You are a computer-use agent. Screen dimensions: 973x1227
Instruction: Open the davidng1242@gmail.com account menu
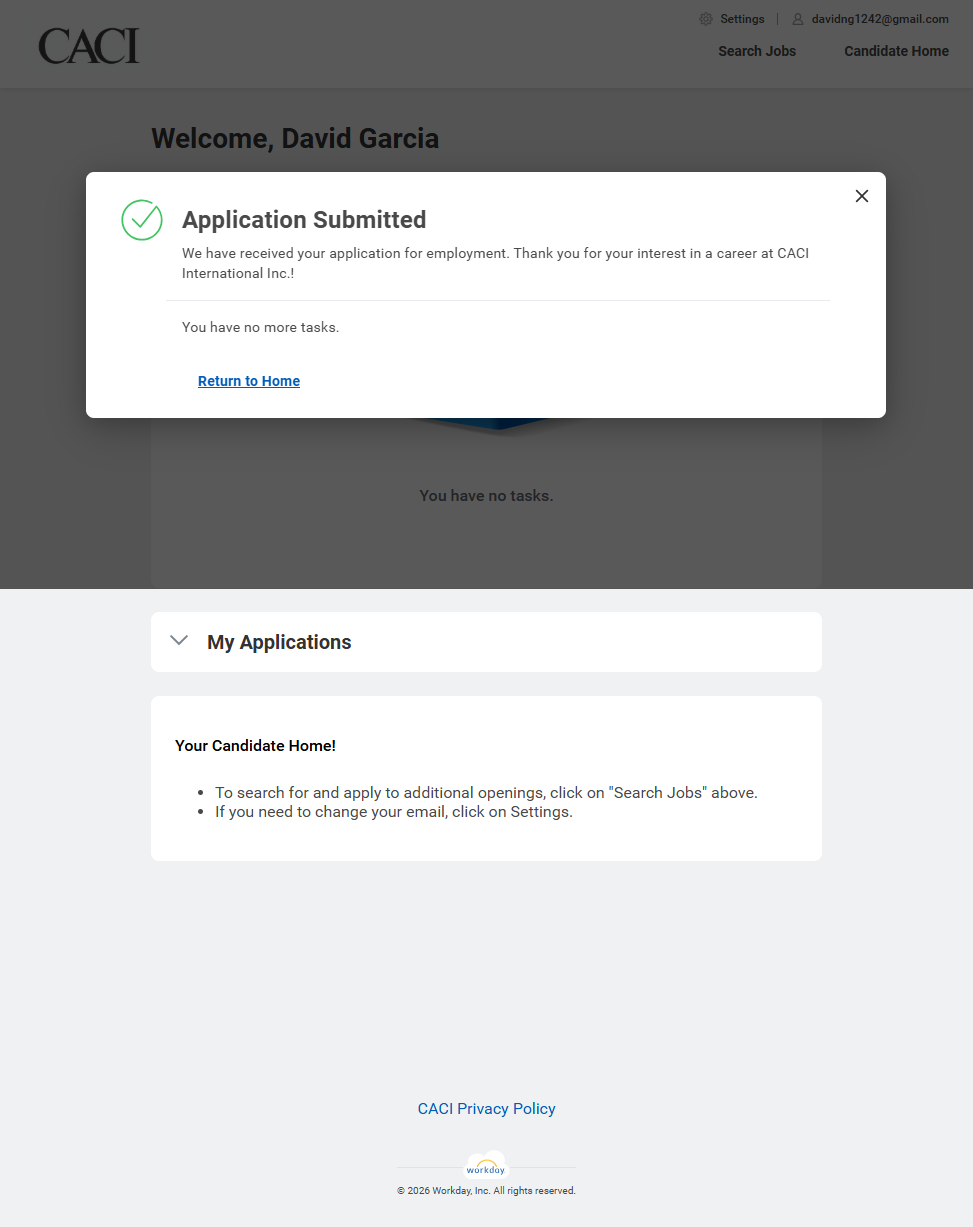(880, 19)
